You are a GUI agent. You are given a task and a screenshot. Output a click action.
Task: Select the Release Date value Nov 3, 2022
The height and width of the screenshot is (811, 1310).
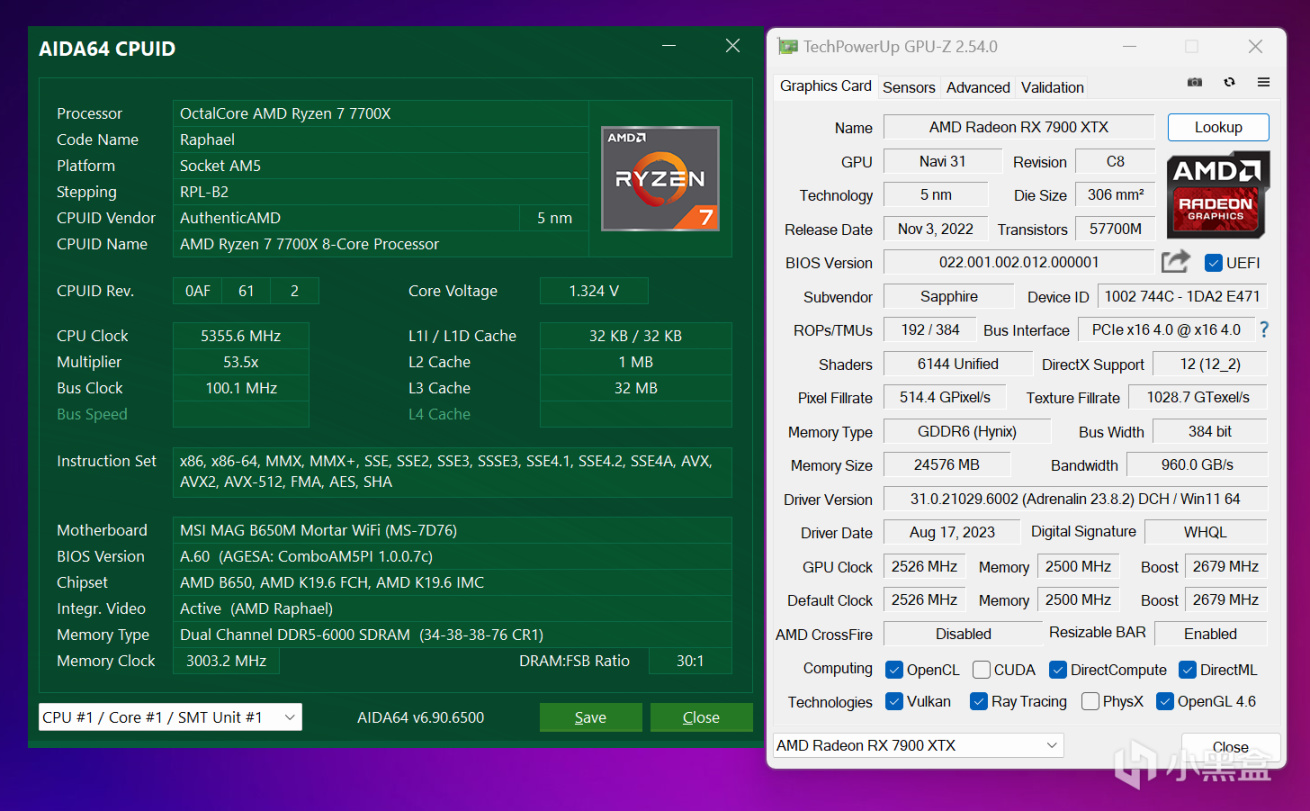click(935, 229)
